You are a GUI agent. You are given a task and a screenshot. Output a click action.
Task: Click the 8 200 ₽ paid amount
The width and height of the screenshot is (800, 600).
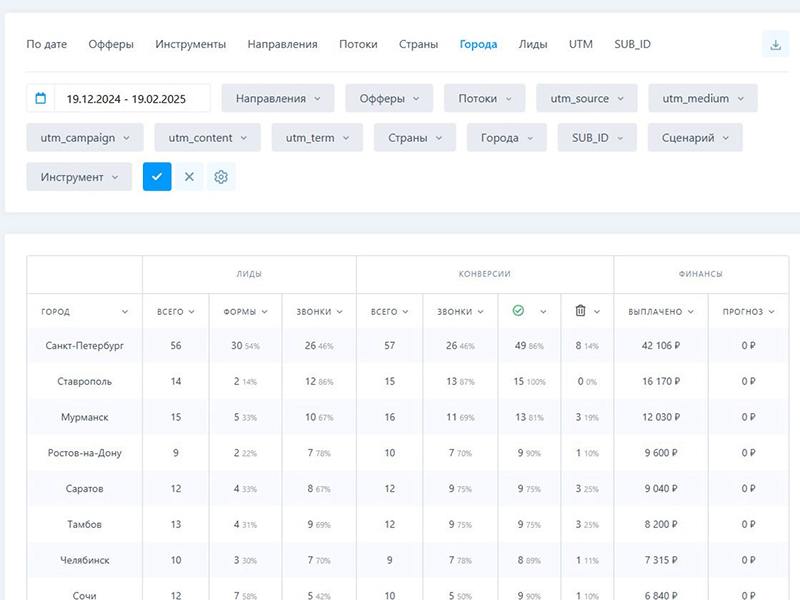[661, 524]
